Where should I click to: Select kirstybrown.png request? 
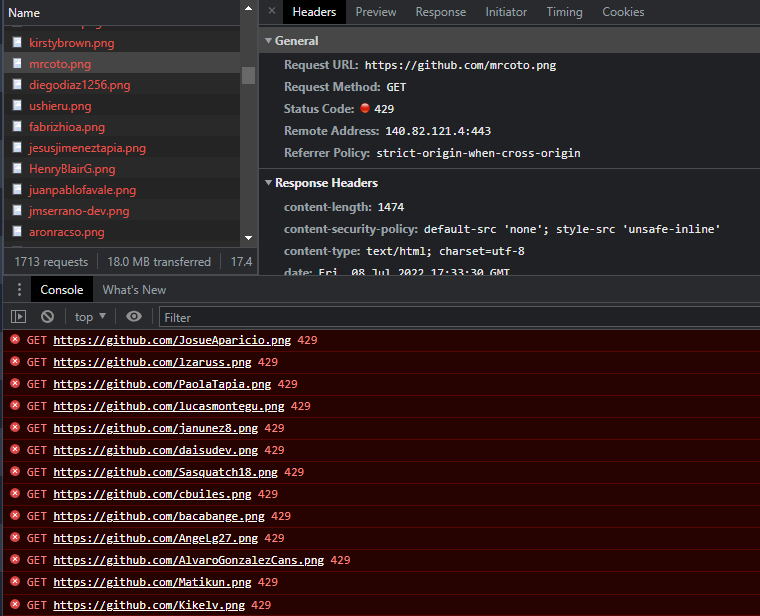(121, 43)
